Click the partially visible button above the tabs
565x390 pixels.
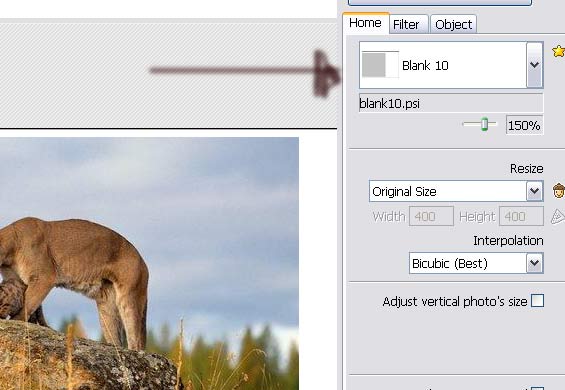440,2
